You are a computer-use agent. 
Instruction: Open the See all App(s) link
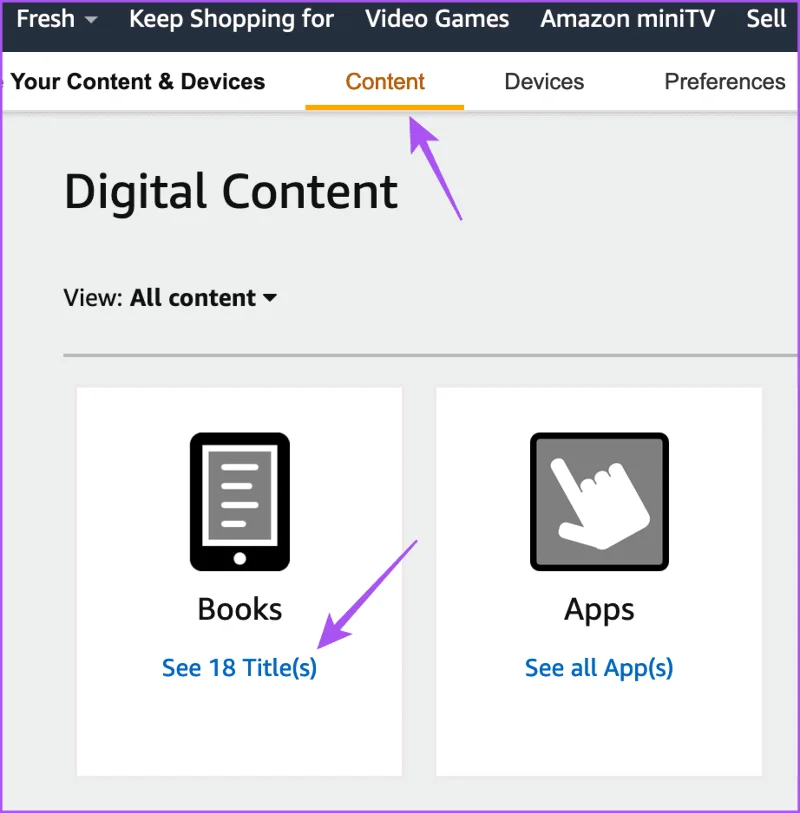coord(599,668)
